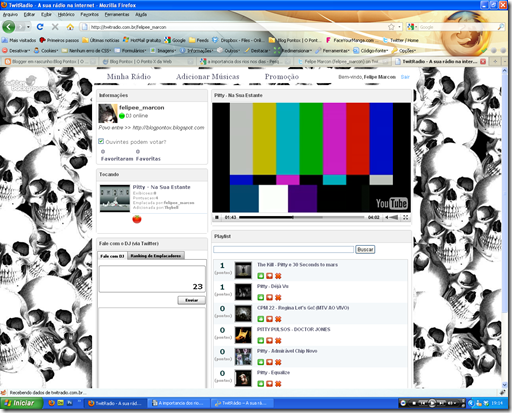Image resolution: width=512 pixels, height=413 pixels.
Task: Open the Cookies developer toolbar menu
Action: coord(46,51)
